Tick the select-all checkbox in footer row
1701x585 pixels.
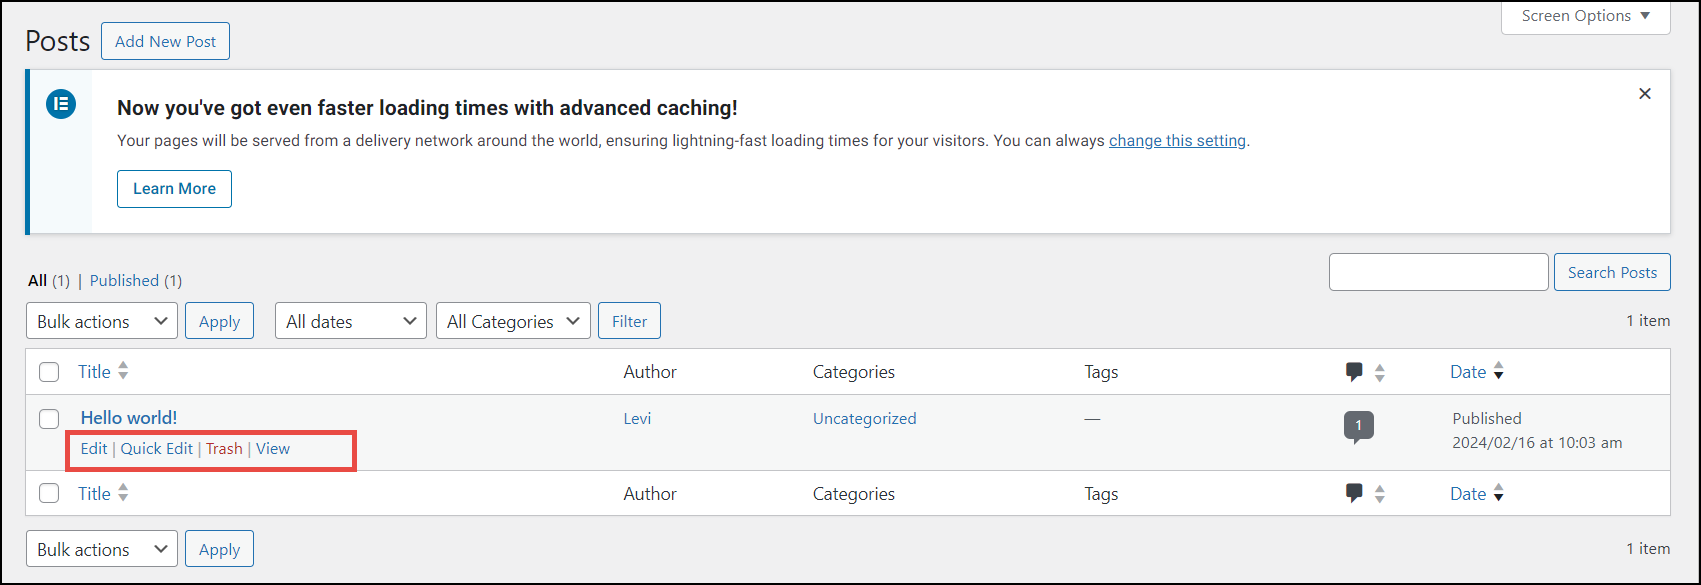[49, 493]
